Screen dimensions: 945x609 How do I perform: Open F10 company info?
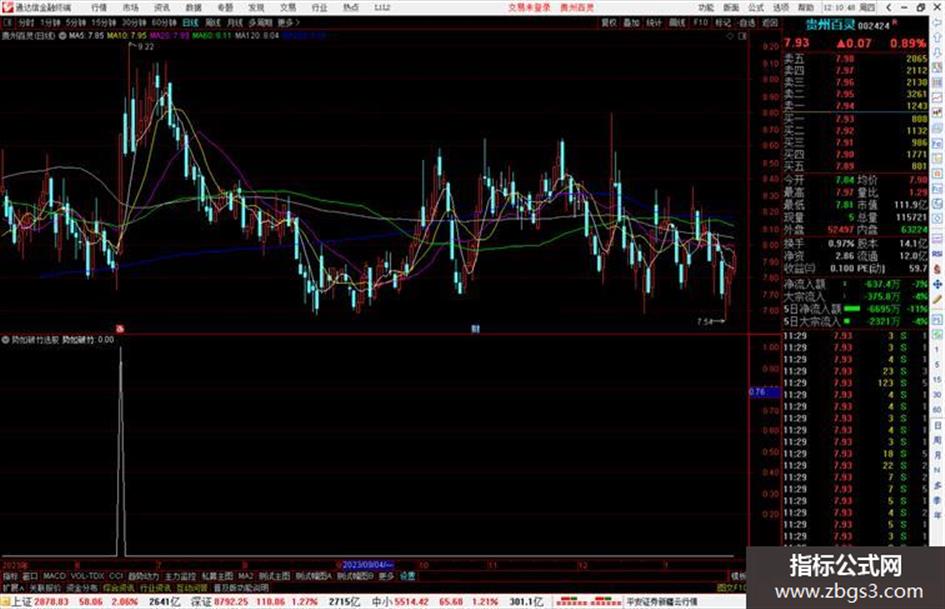click(700, 22)
